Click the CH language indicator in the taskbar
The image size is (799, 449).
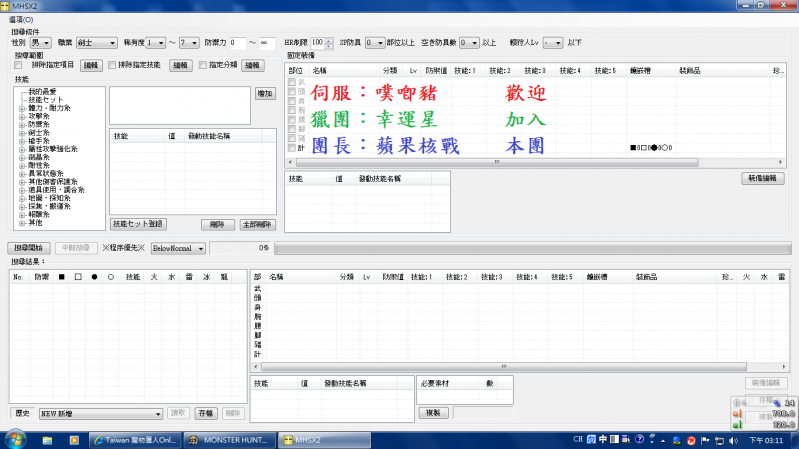578,439
